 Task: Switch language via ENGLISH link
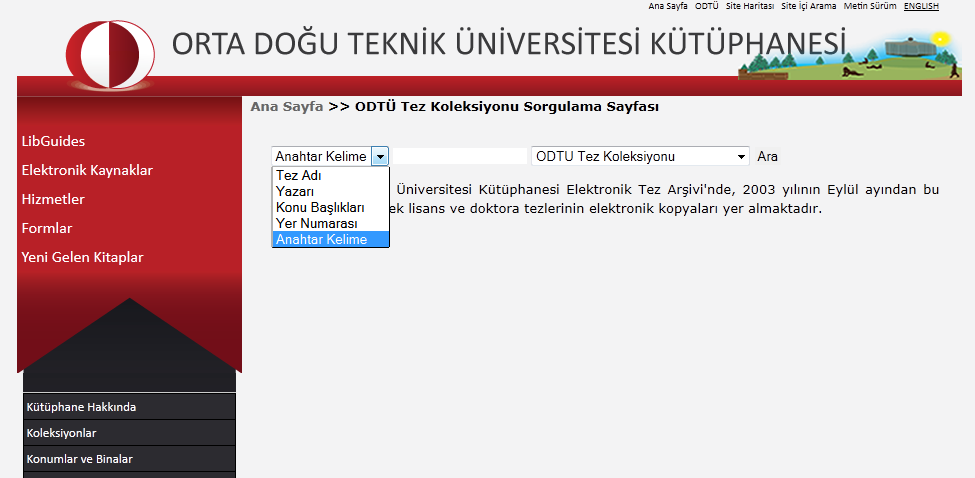pyautogui.click(x=921, y=6)
